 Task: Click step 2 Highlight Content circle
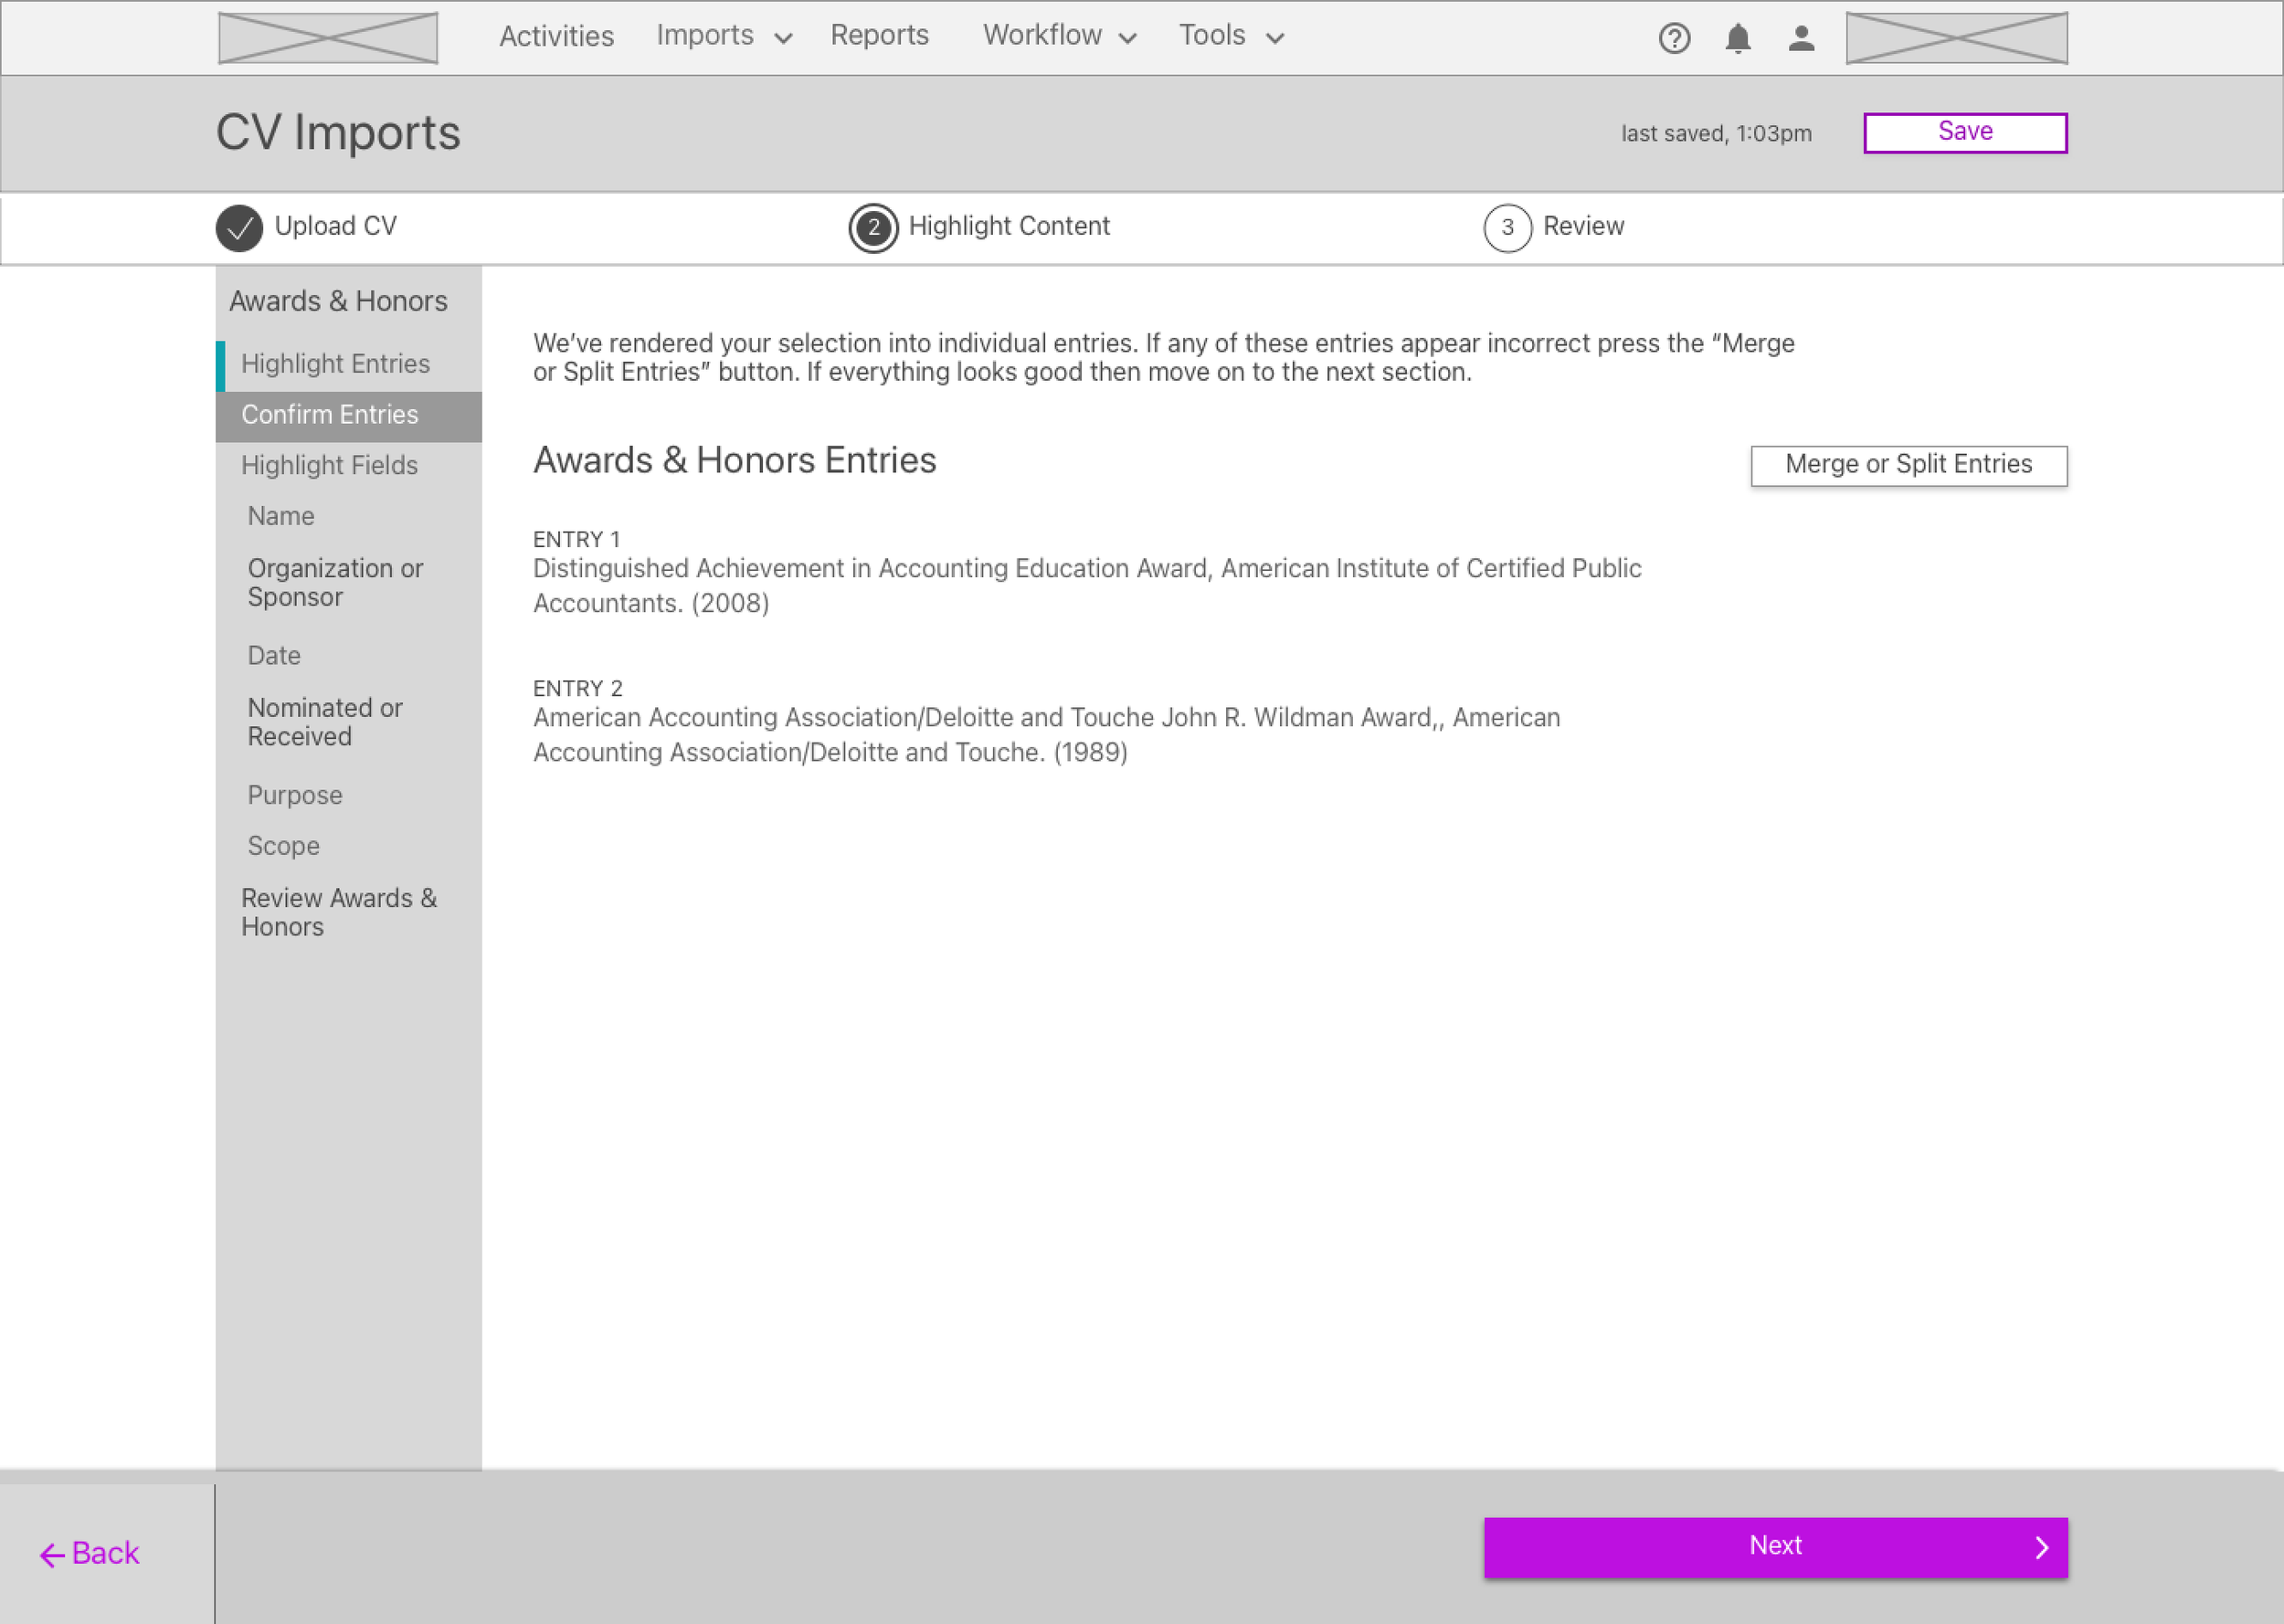[873, 227]
